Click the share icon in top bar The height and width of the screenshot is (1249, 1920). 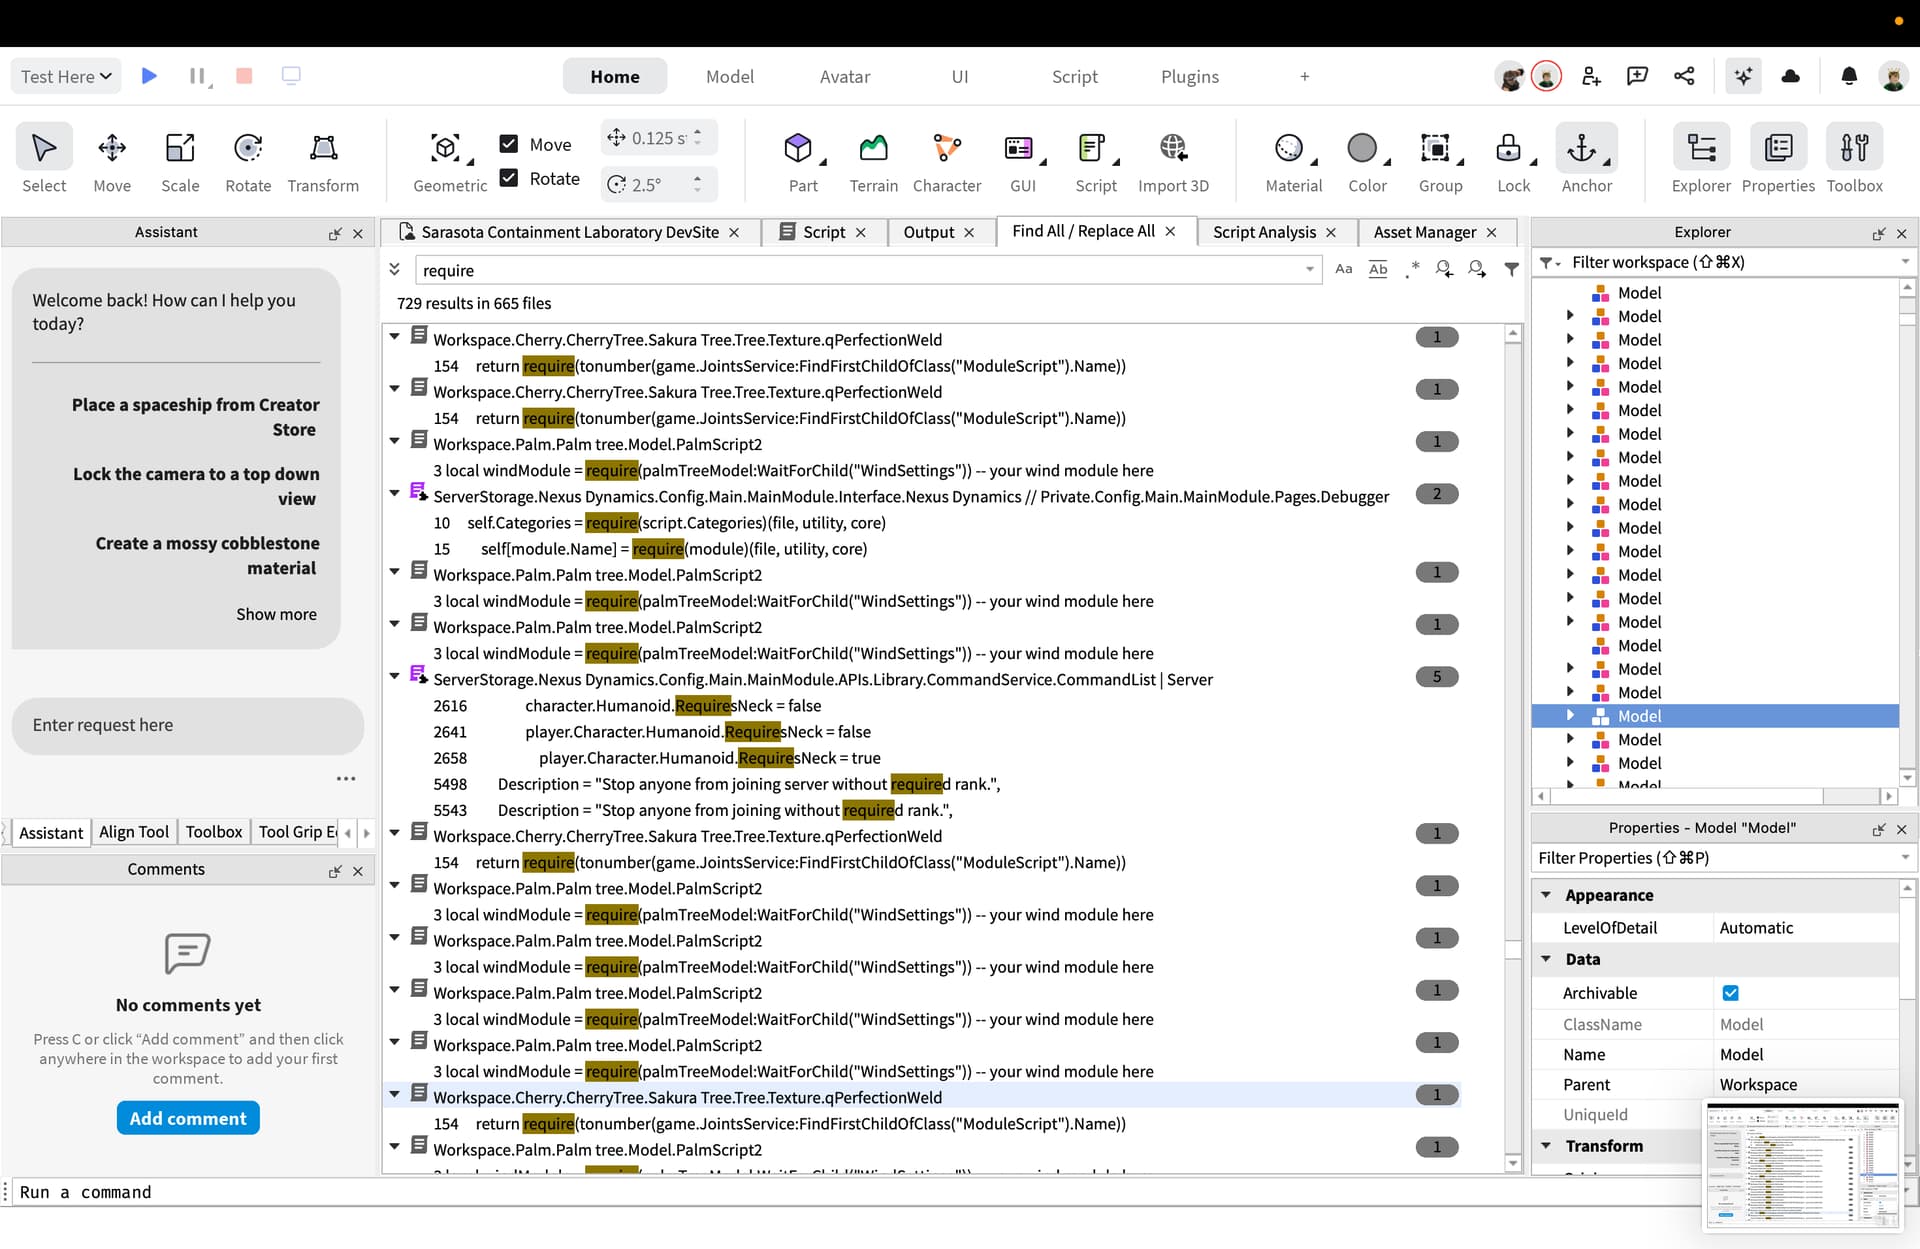pos(1684,76)
